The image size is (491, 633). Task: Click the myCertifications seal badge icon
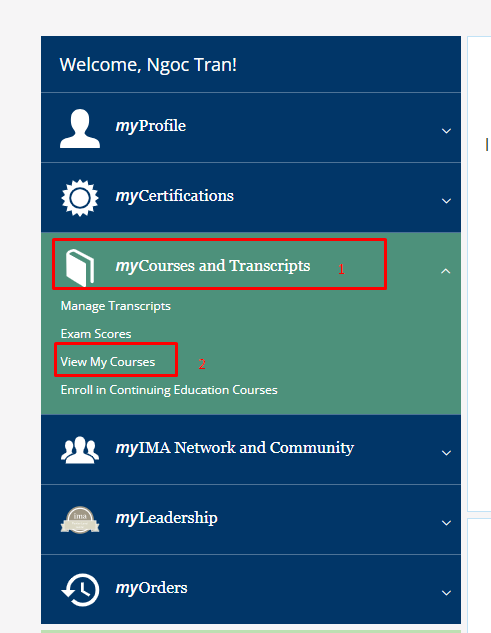click(80, 198)
